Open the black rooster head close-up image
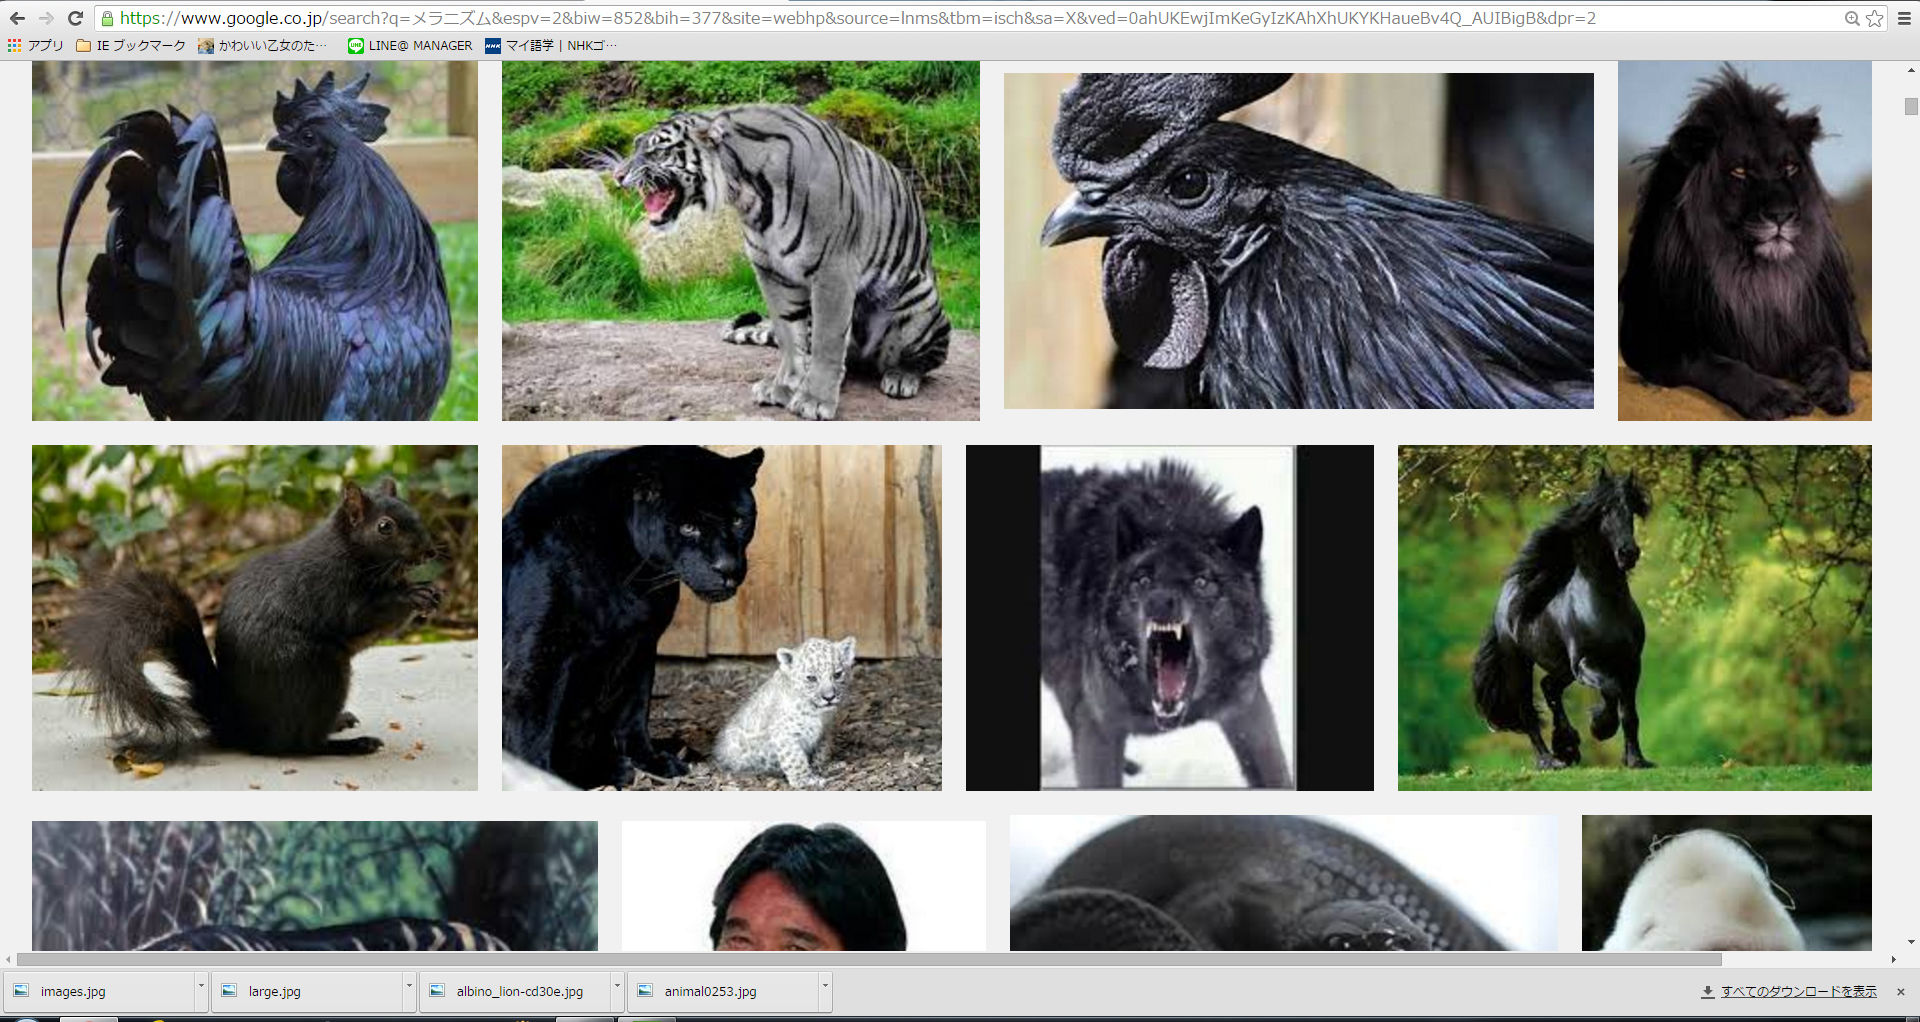Image resolution: width=1920 pixels, height=1022 pixels. [1299, 241]
